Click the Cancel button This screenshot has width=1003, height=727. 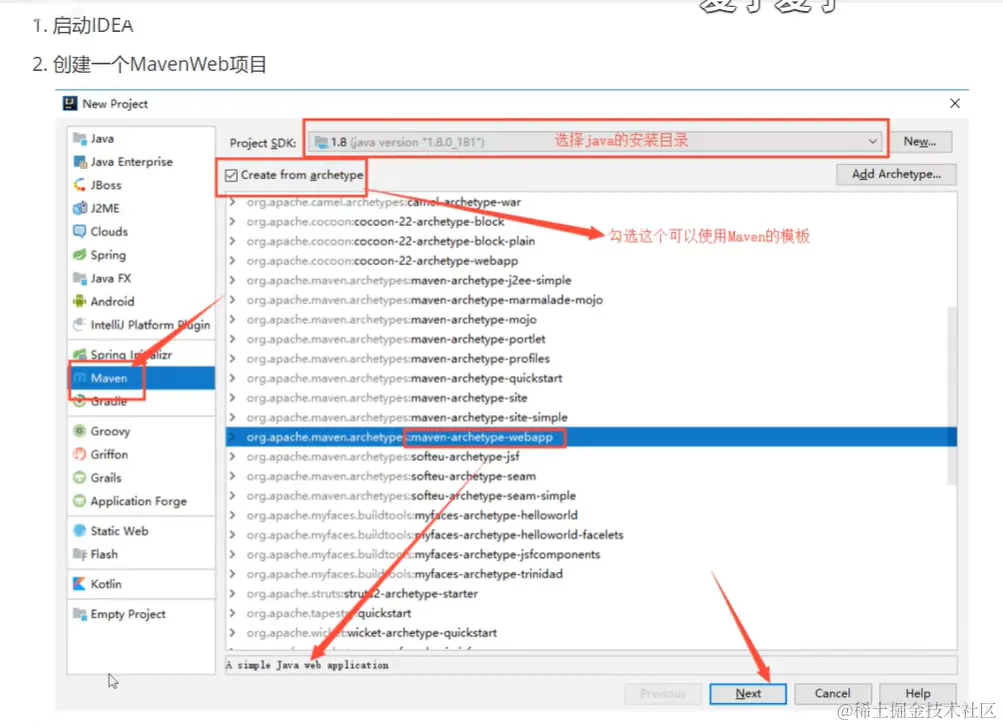(x=832, y=693)
